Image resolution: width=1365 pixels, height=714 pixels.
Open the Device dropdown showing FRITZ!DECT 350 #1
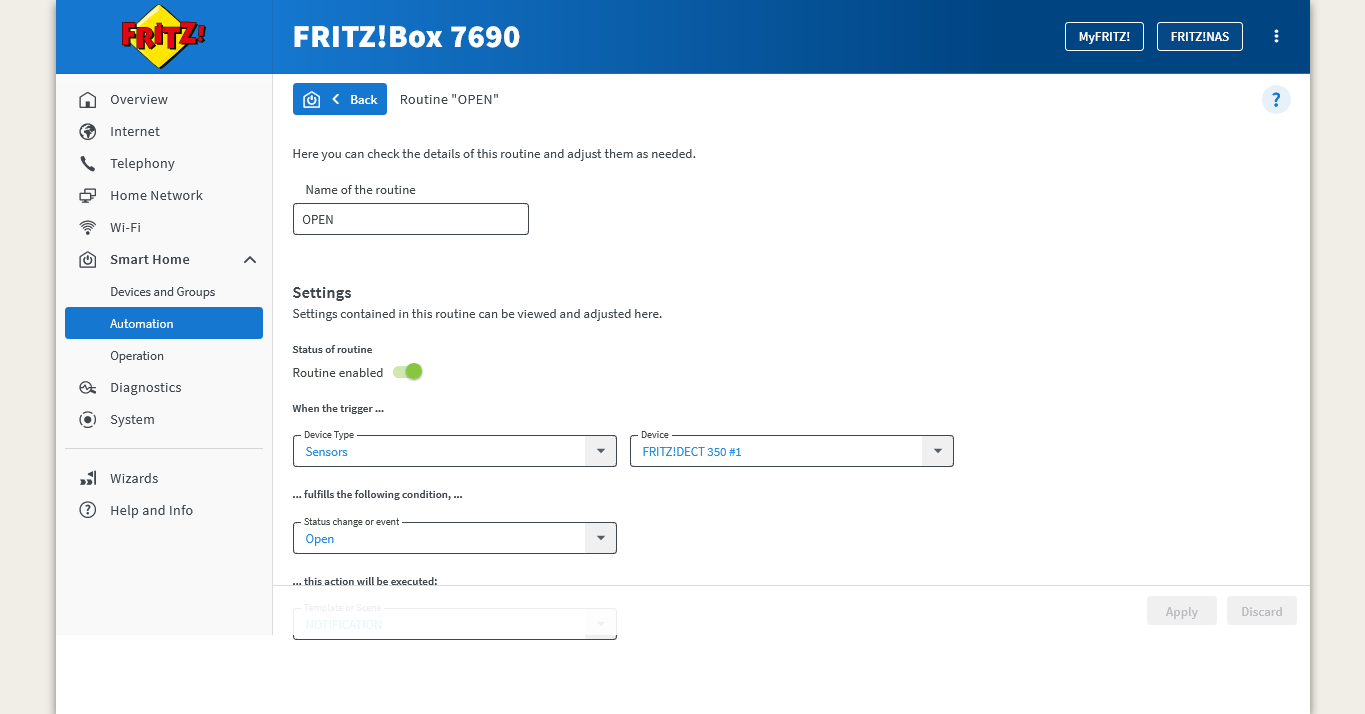(791, 451)
